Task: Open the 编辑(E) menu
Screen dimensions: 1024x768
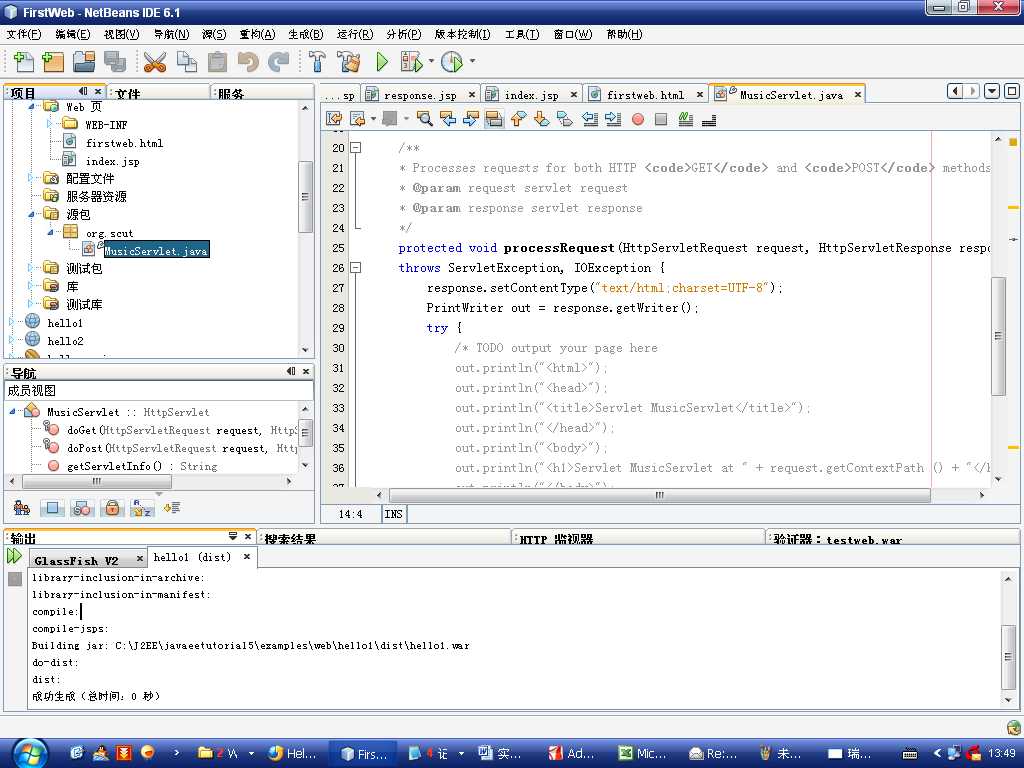Action: (x=72, y=34)
